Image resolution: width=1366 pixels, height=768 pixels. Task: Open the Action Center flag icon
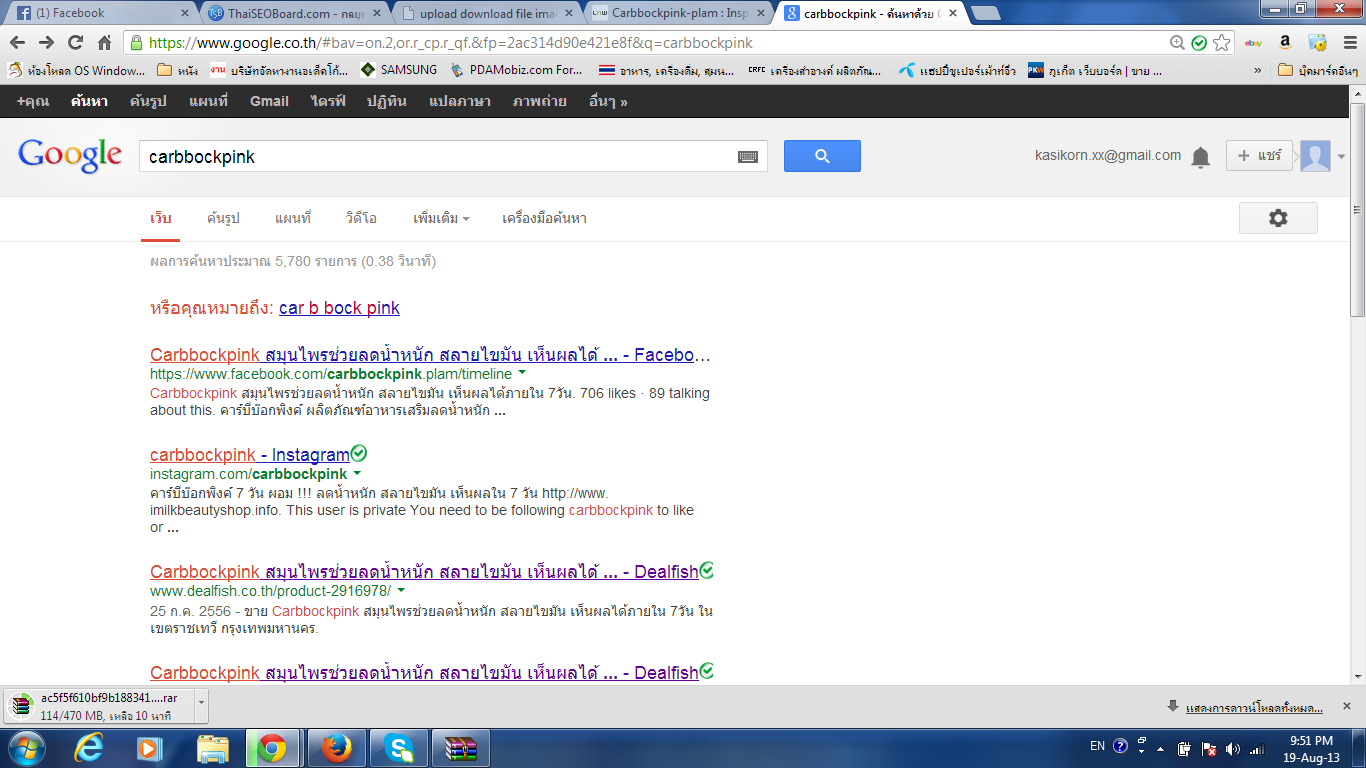(1209, 748)
